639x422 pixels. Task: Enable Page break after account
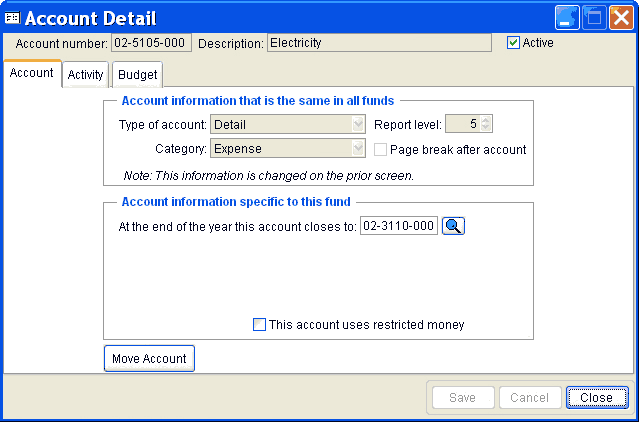380,149
